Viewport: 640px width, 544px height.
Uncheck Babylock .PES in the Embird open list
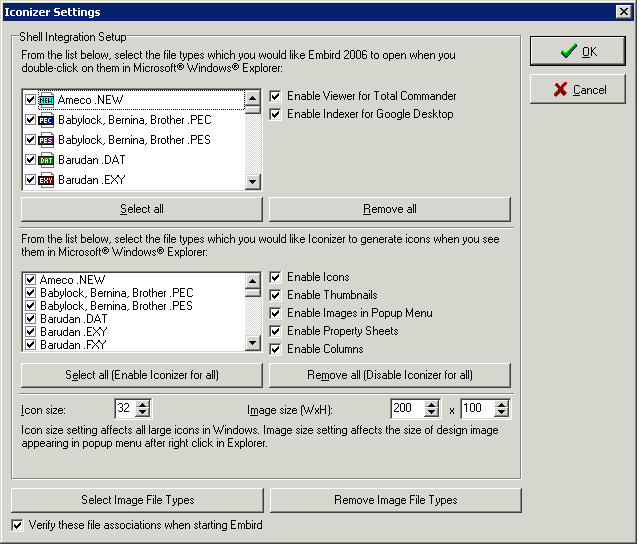coord(30,140)
